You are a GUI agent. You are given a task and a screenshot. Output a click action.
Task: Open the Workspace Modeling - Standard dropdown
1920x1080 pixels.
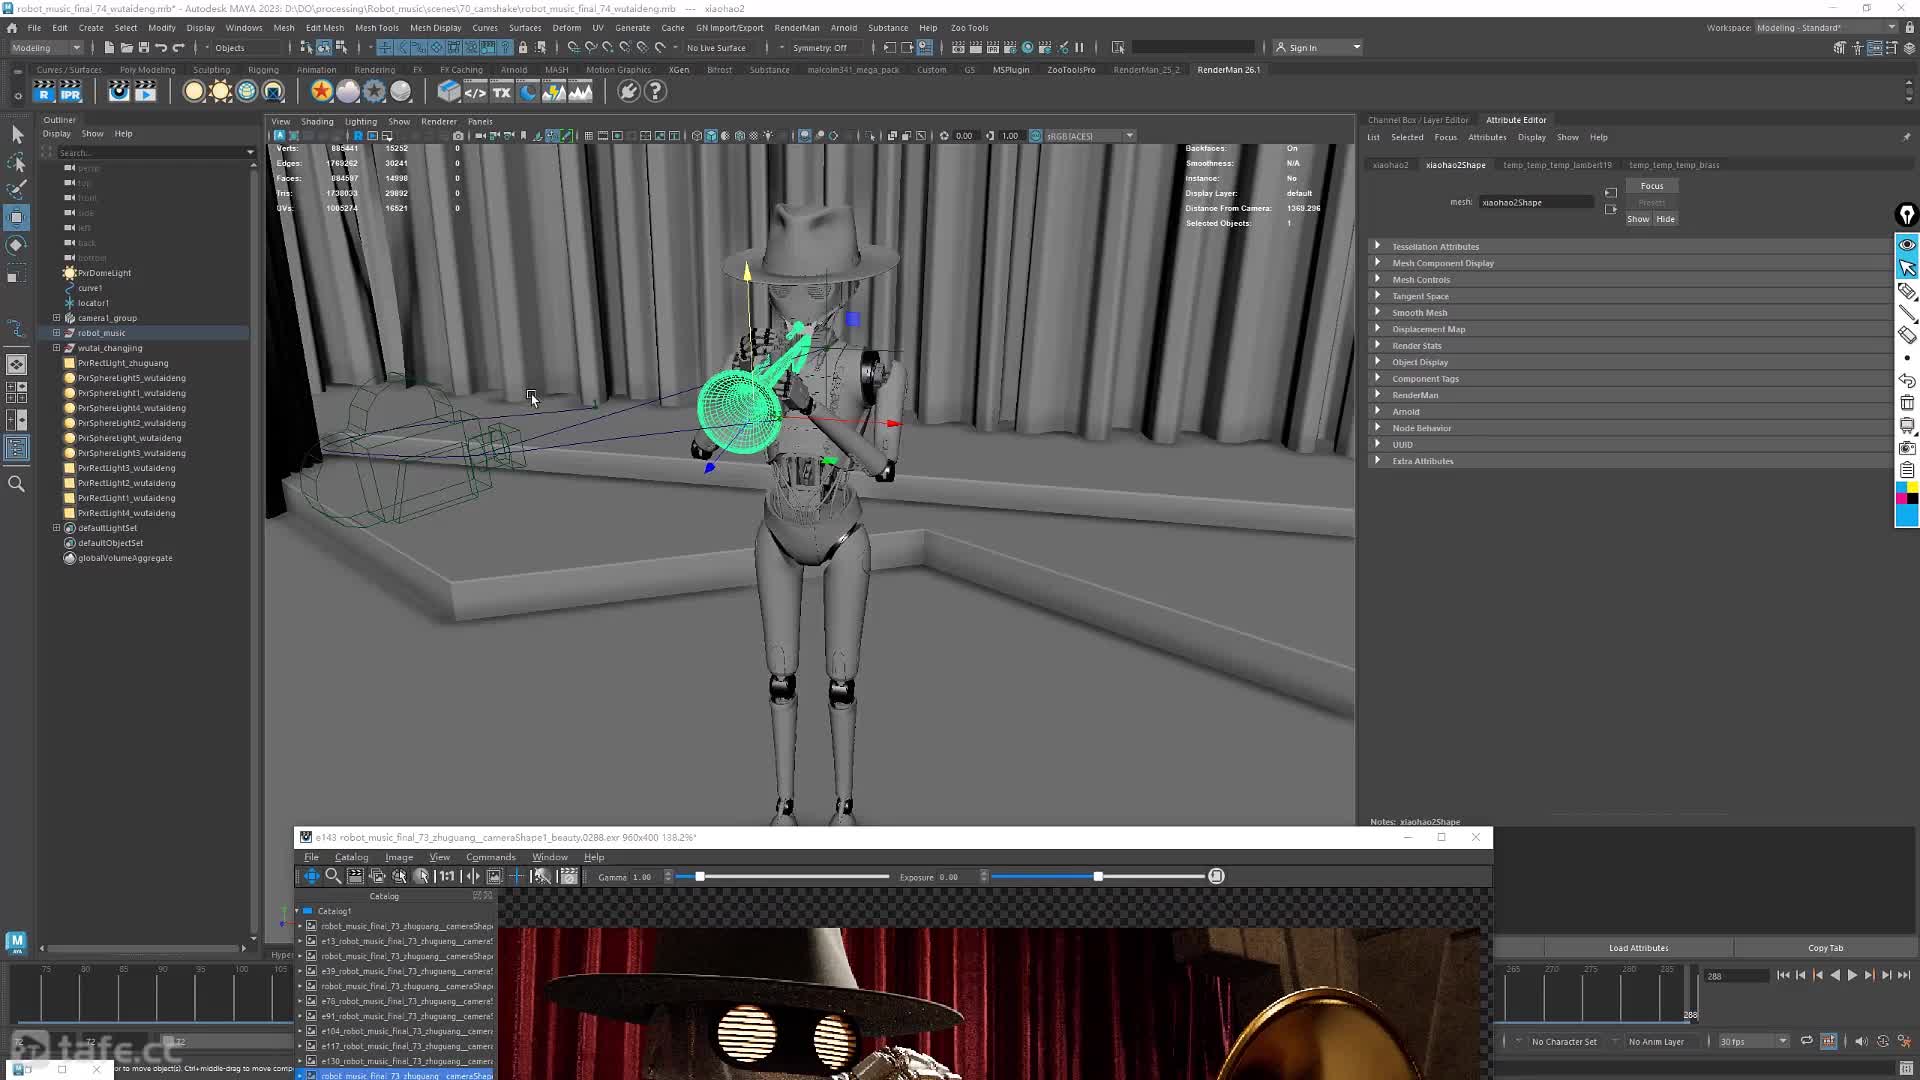(x=1826, y=28)
